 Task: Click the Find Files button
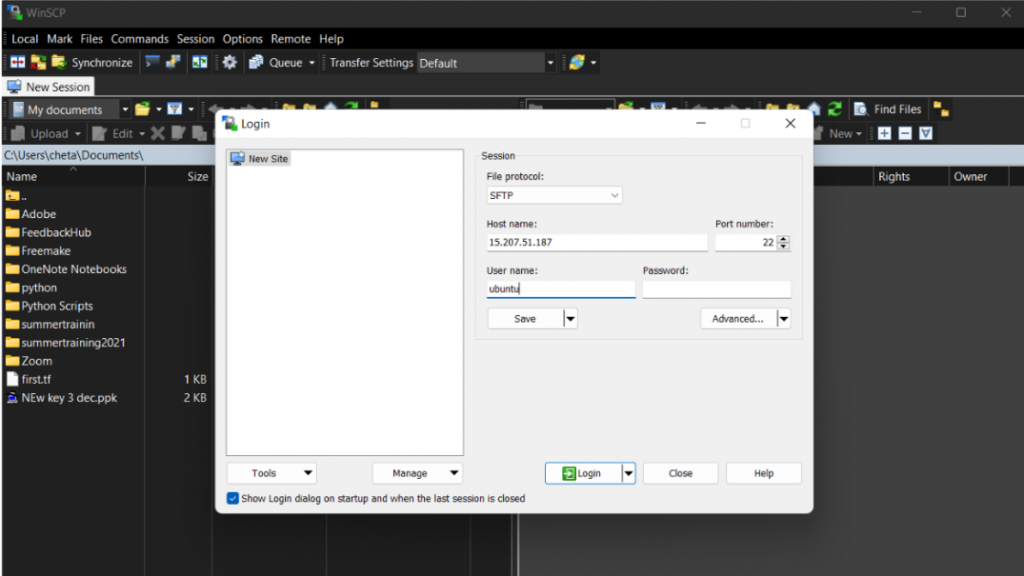point(888,109)
